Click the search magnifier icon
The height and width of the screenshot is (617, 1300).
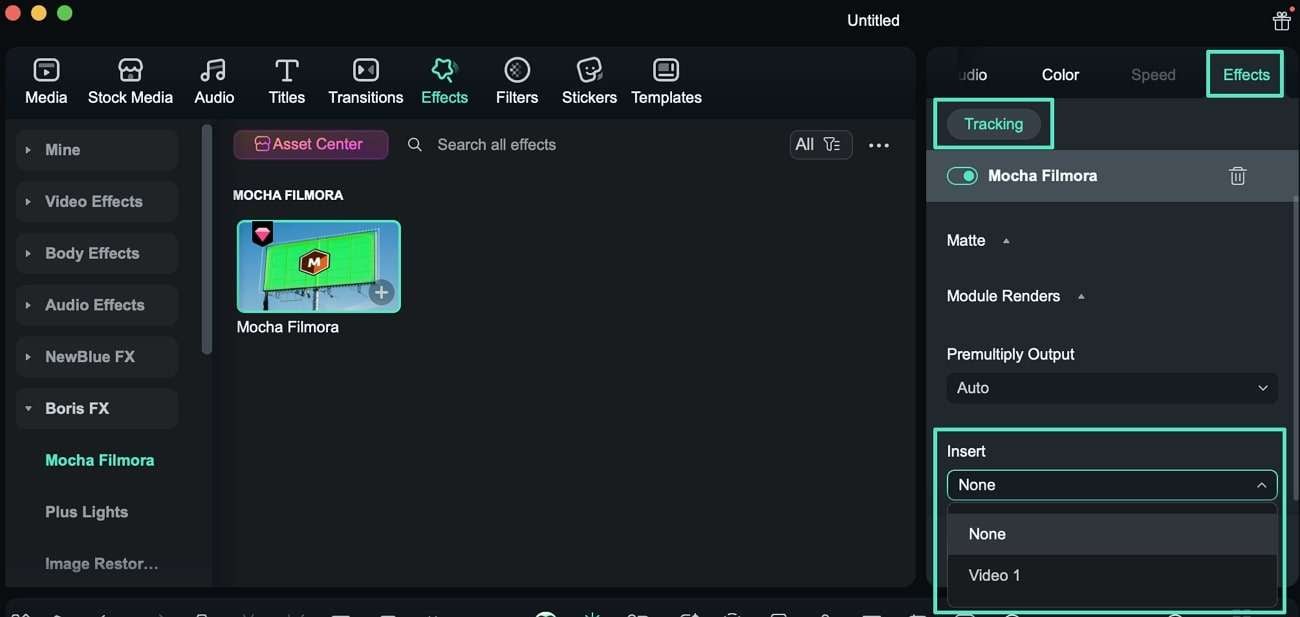(415, 145)
